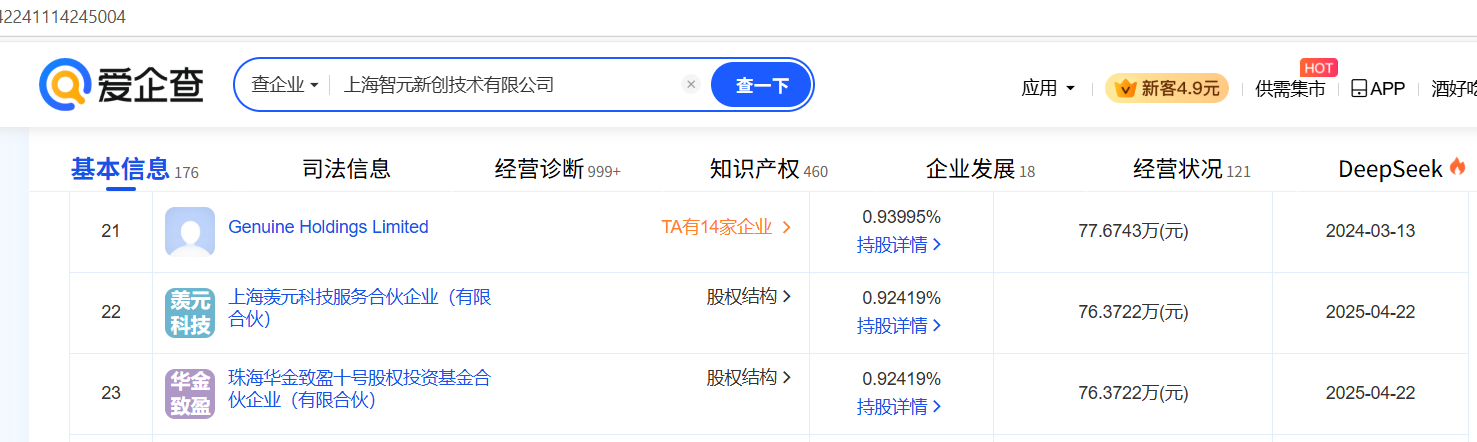Select the 76.3722万(元) amount in row 23
Image resolution: width=1477 pixels, height=442 pixels.
tap(1133, 393)
